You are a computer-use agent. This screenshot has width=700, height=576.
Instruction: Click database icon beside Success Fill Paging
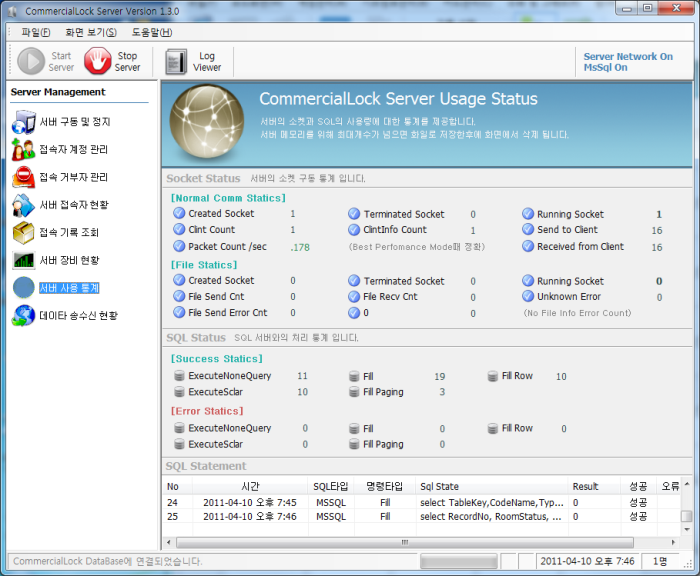click(354, 392)
